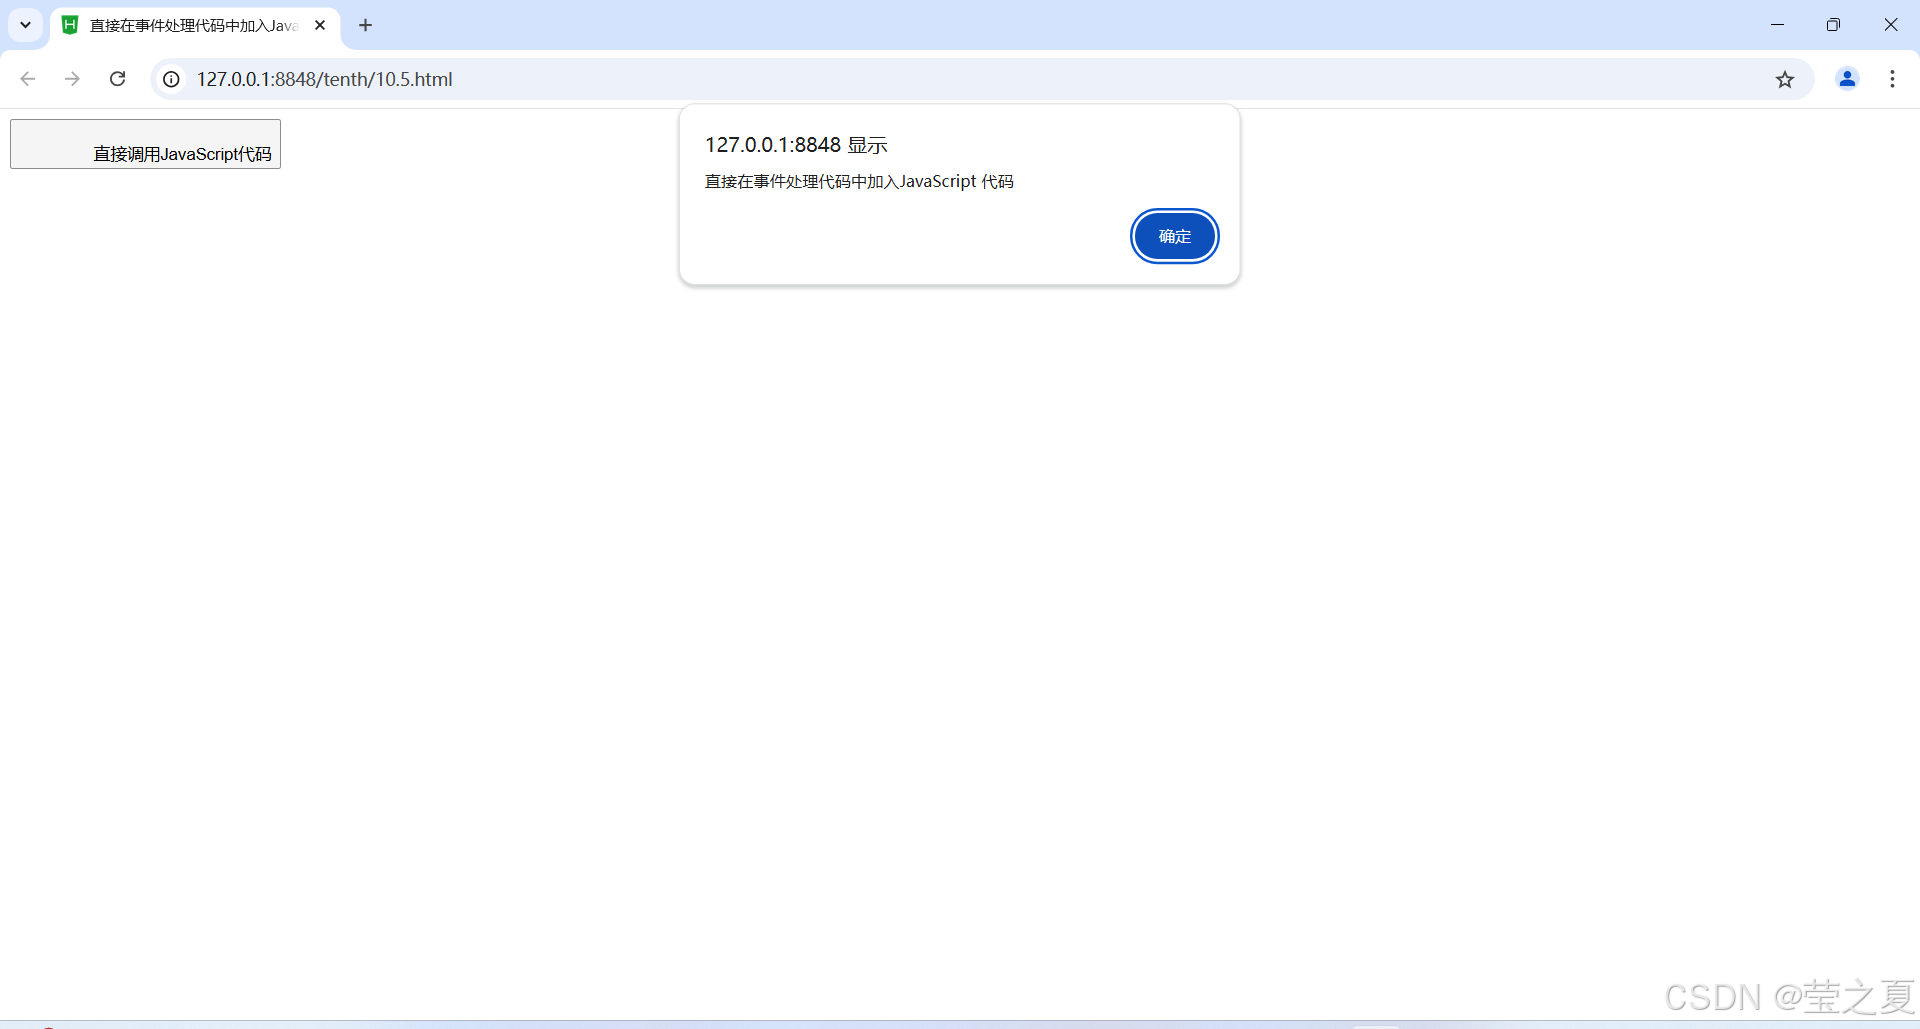Bookmark this page with the star icon
The height and width of the screenshot is (1029, 1920).
[1785, 79]
